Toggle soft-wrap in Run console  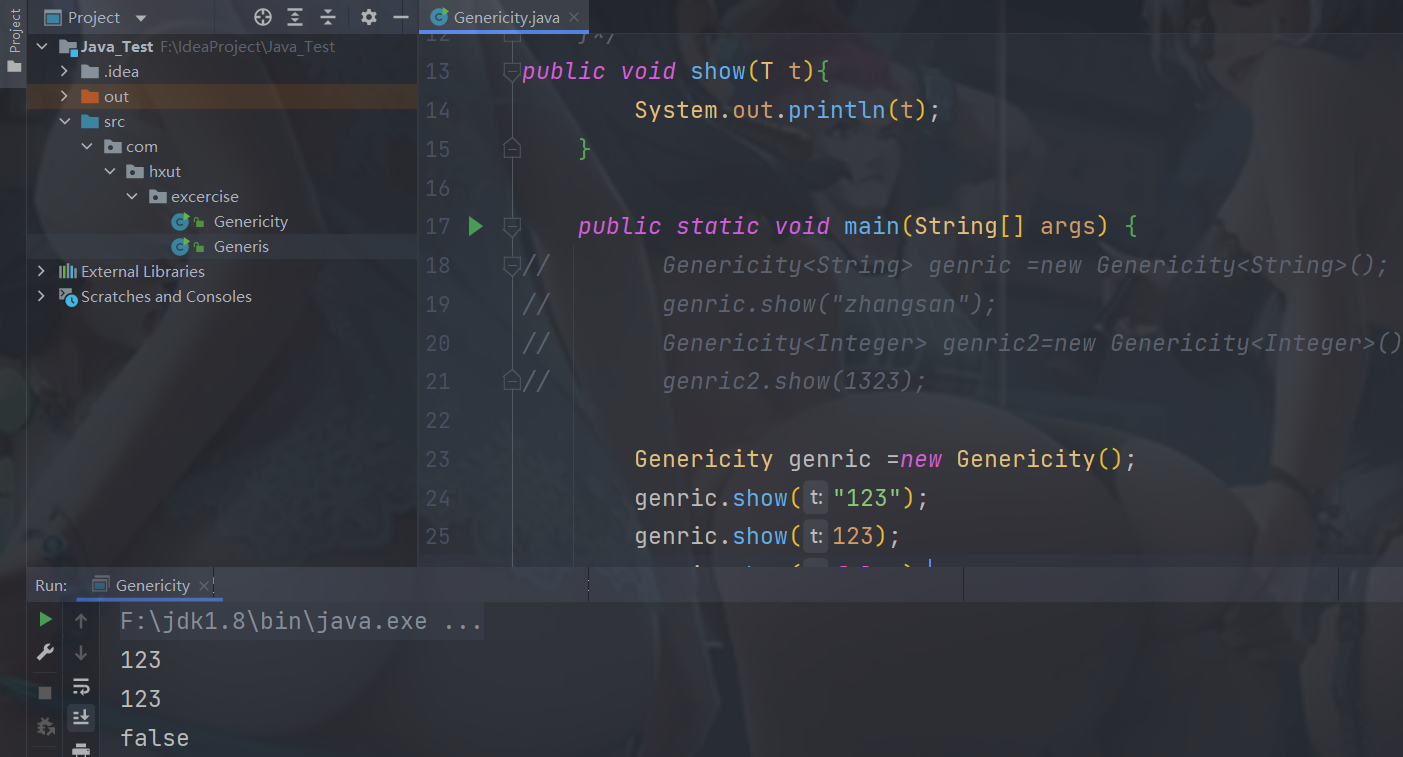[x=81, y=686]
